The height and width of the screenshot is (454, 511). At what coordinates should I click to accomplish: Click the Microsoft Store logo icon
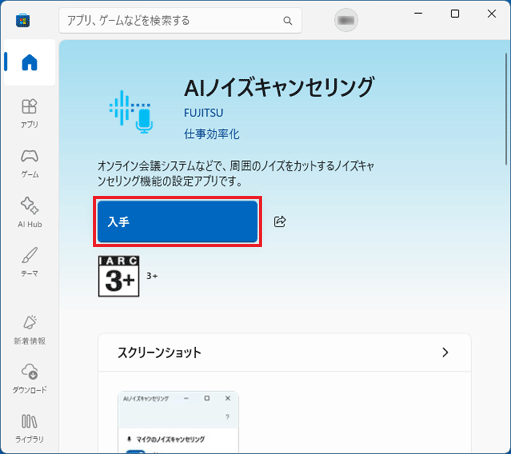click(23, 20)
